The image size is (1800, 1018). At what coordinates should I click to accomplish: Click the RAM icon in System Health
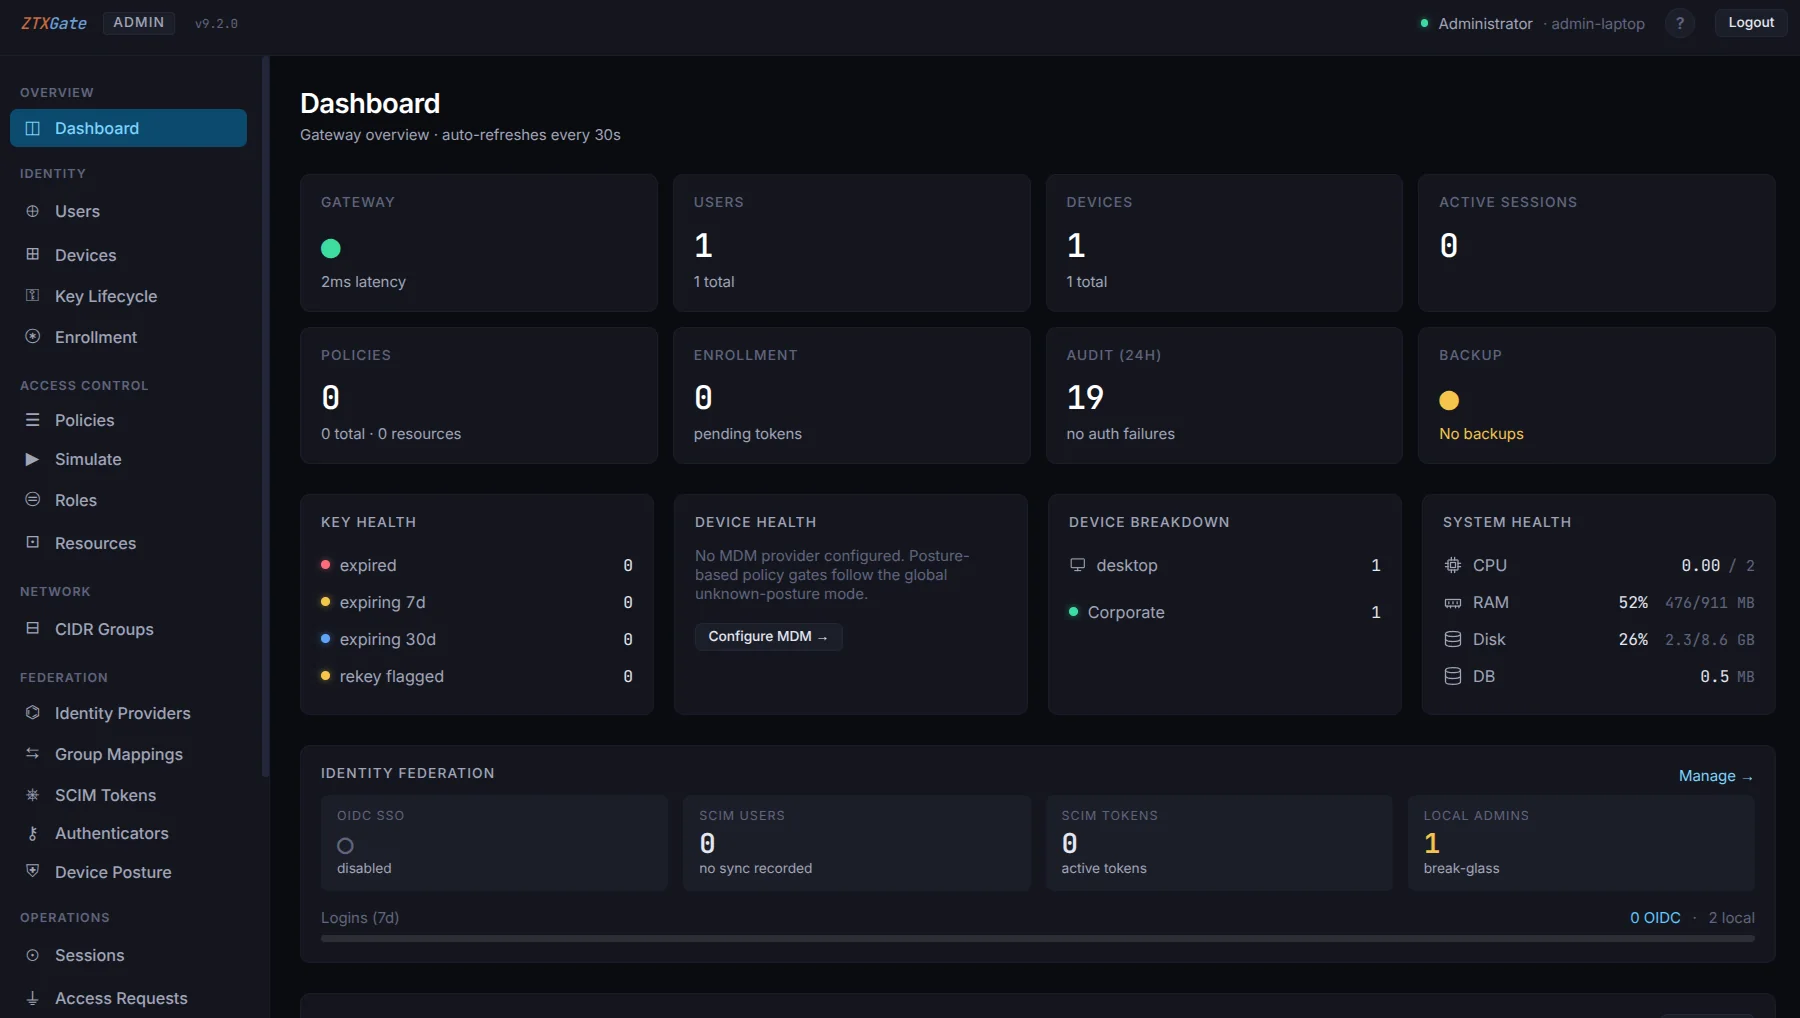pos(1453,602)
